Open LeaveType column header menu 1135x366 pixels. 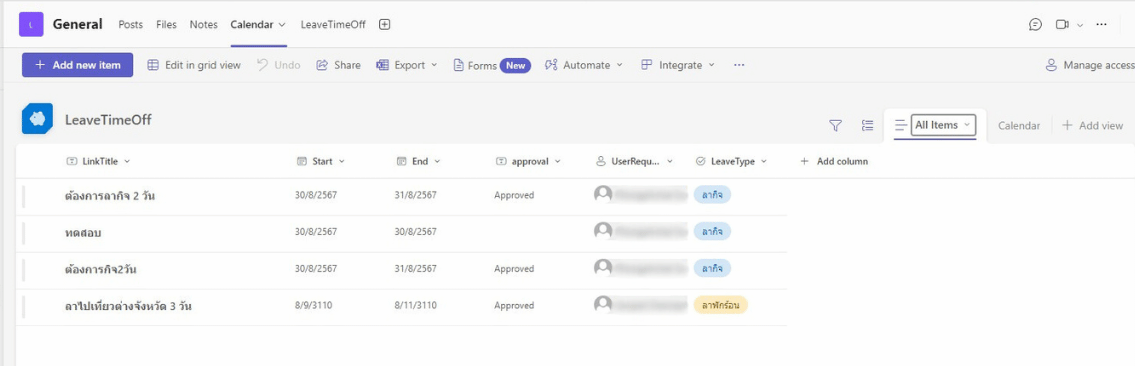click(x=731, y=161)
